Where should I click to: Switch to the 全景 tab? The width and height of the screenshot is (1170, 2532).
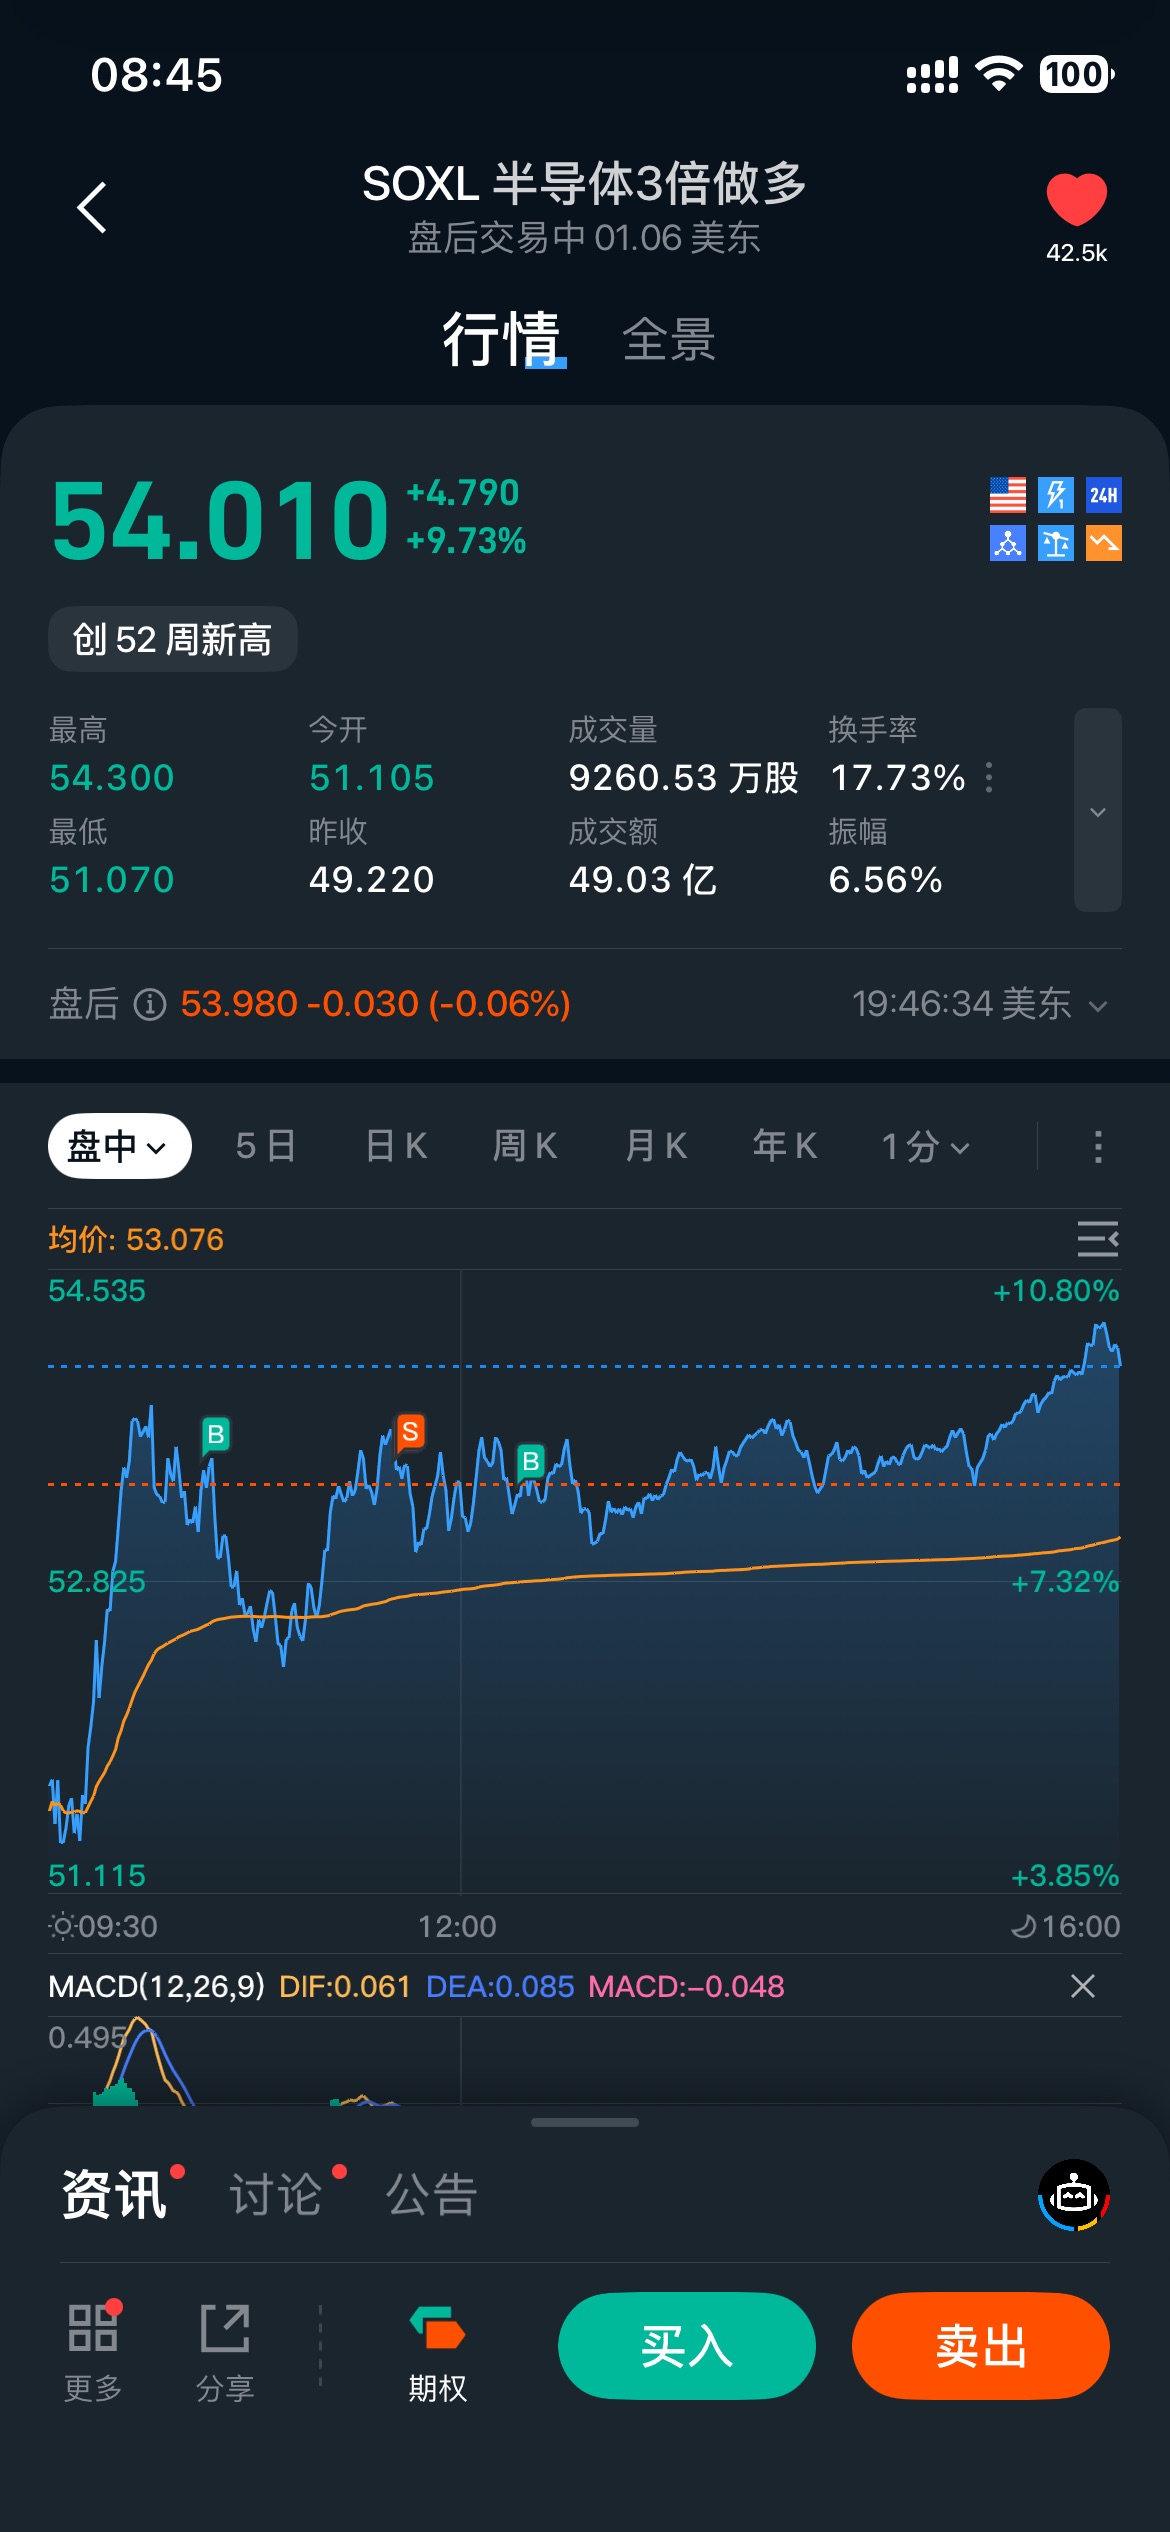coord(668,340)
